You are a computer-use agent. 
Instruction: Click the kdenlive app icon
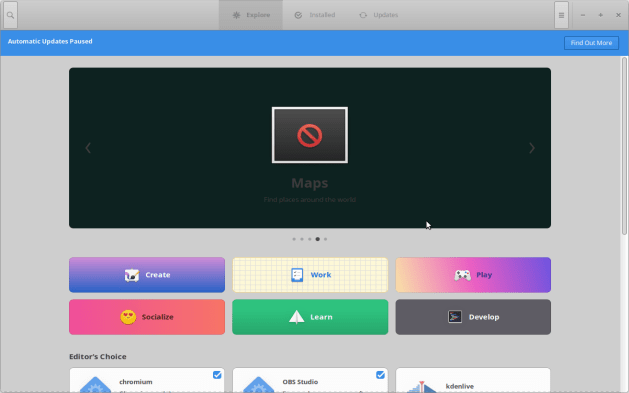click(421, 387)
